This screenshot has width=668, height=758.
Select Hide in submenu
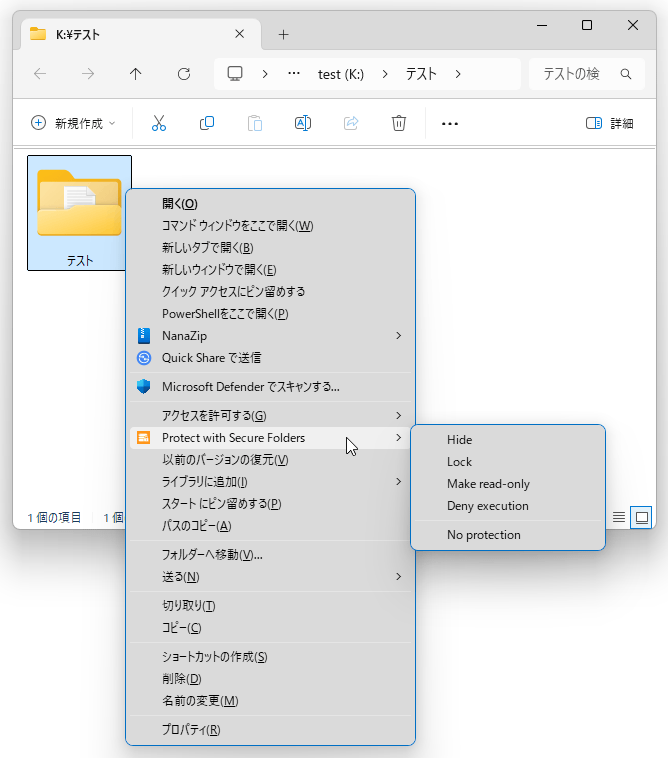(x=508, y=440)
